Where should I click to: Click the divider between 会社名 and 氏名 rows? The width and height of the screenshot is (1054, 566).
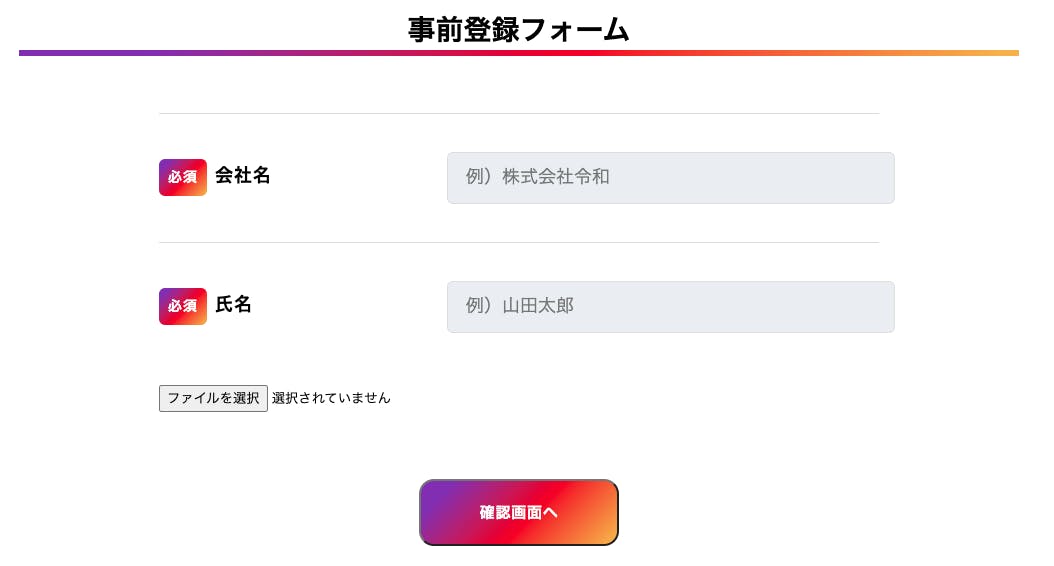(x=518, y=243)
